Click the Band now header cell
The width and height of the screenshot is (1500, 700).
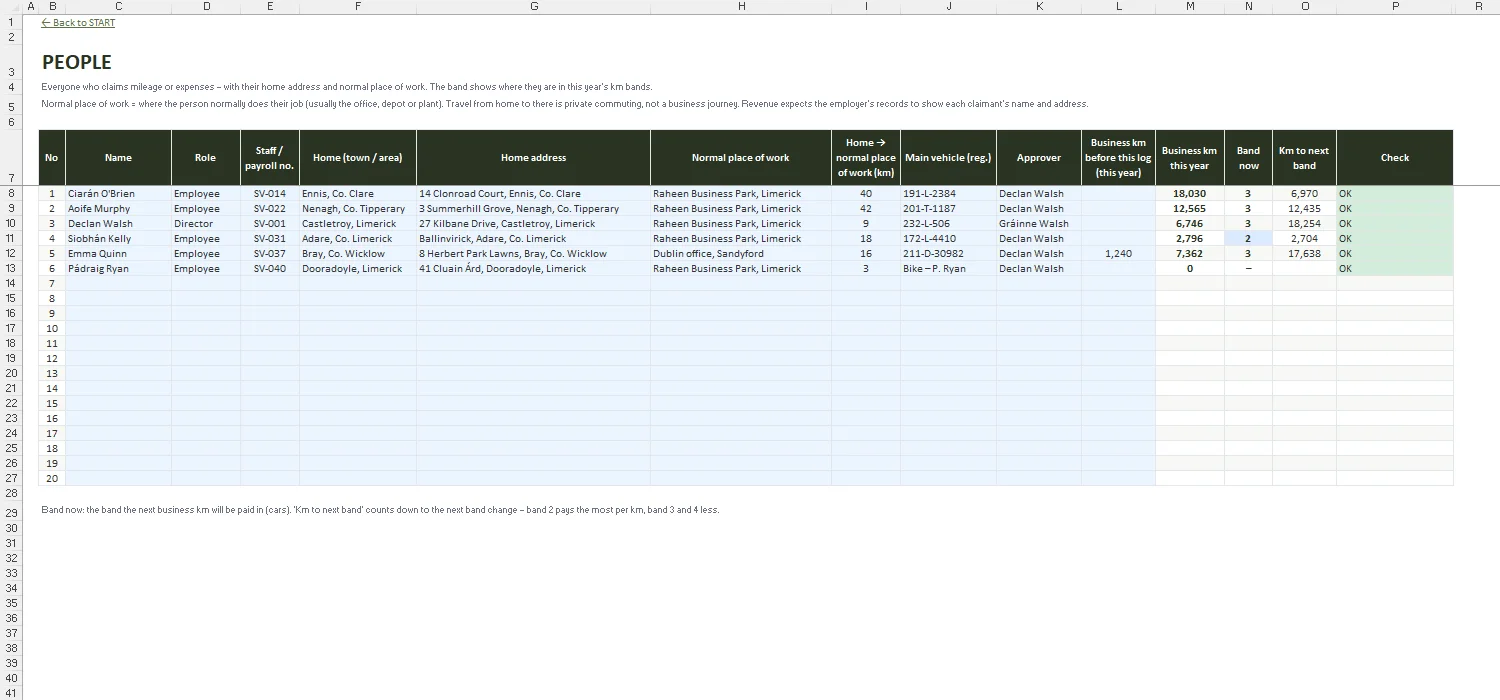pos(1248,157)
